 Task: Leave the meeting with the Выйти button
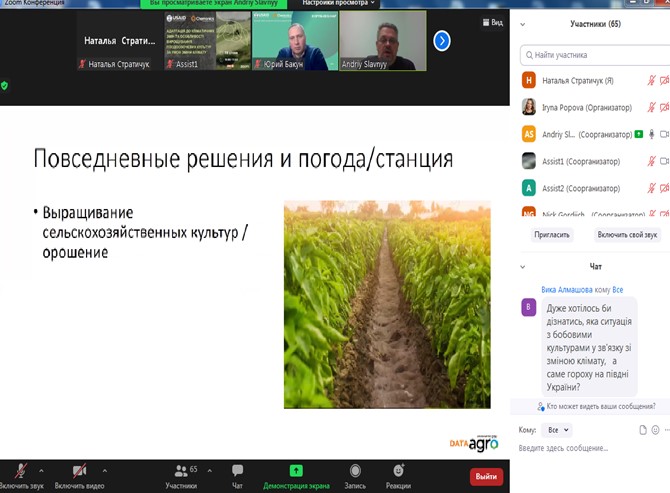(486, 476)
